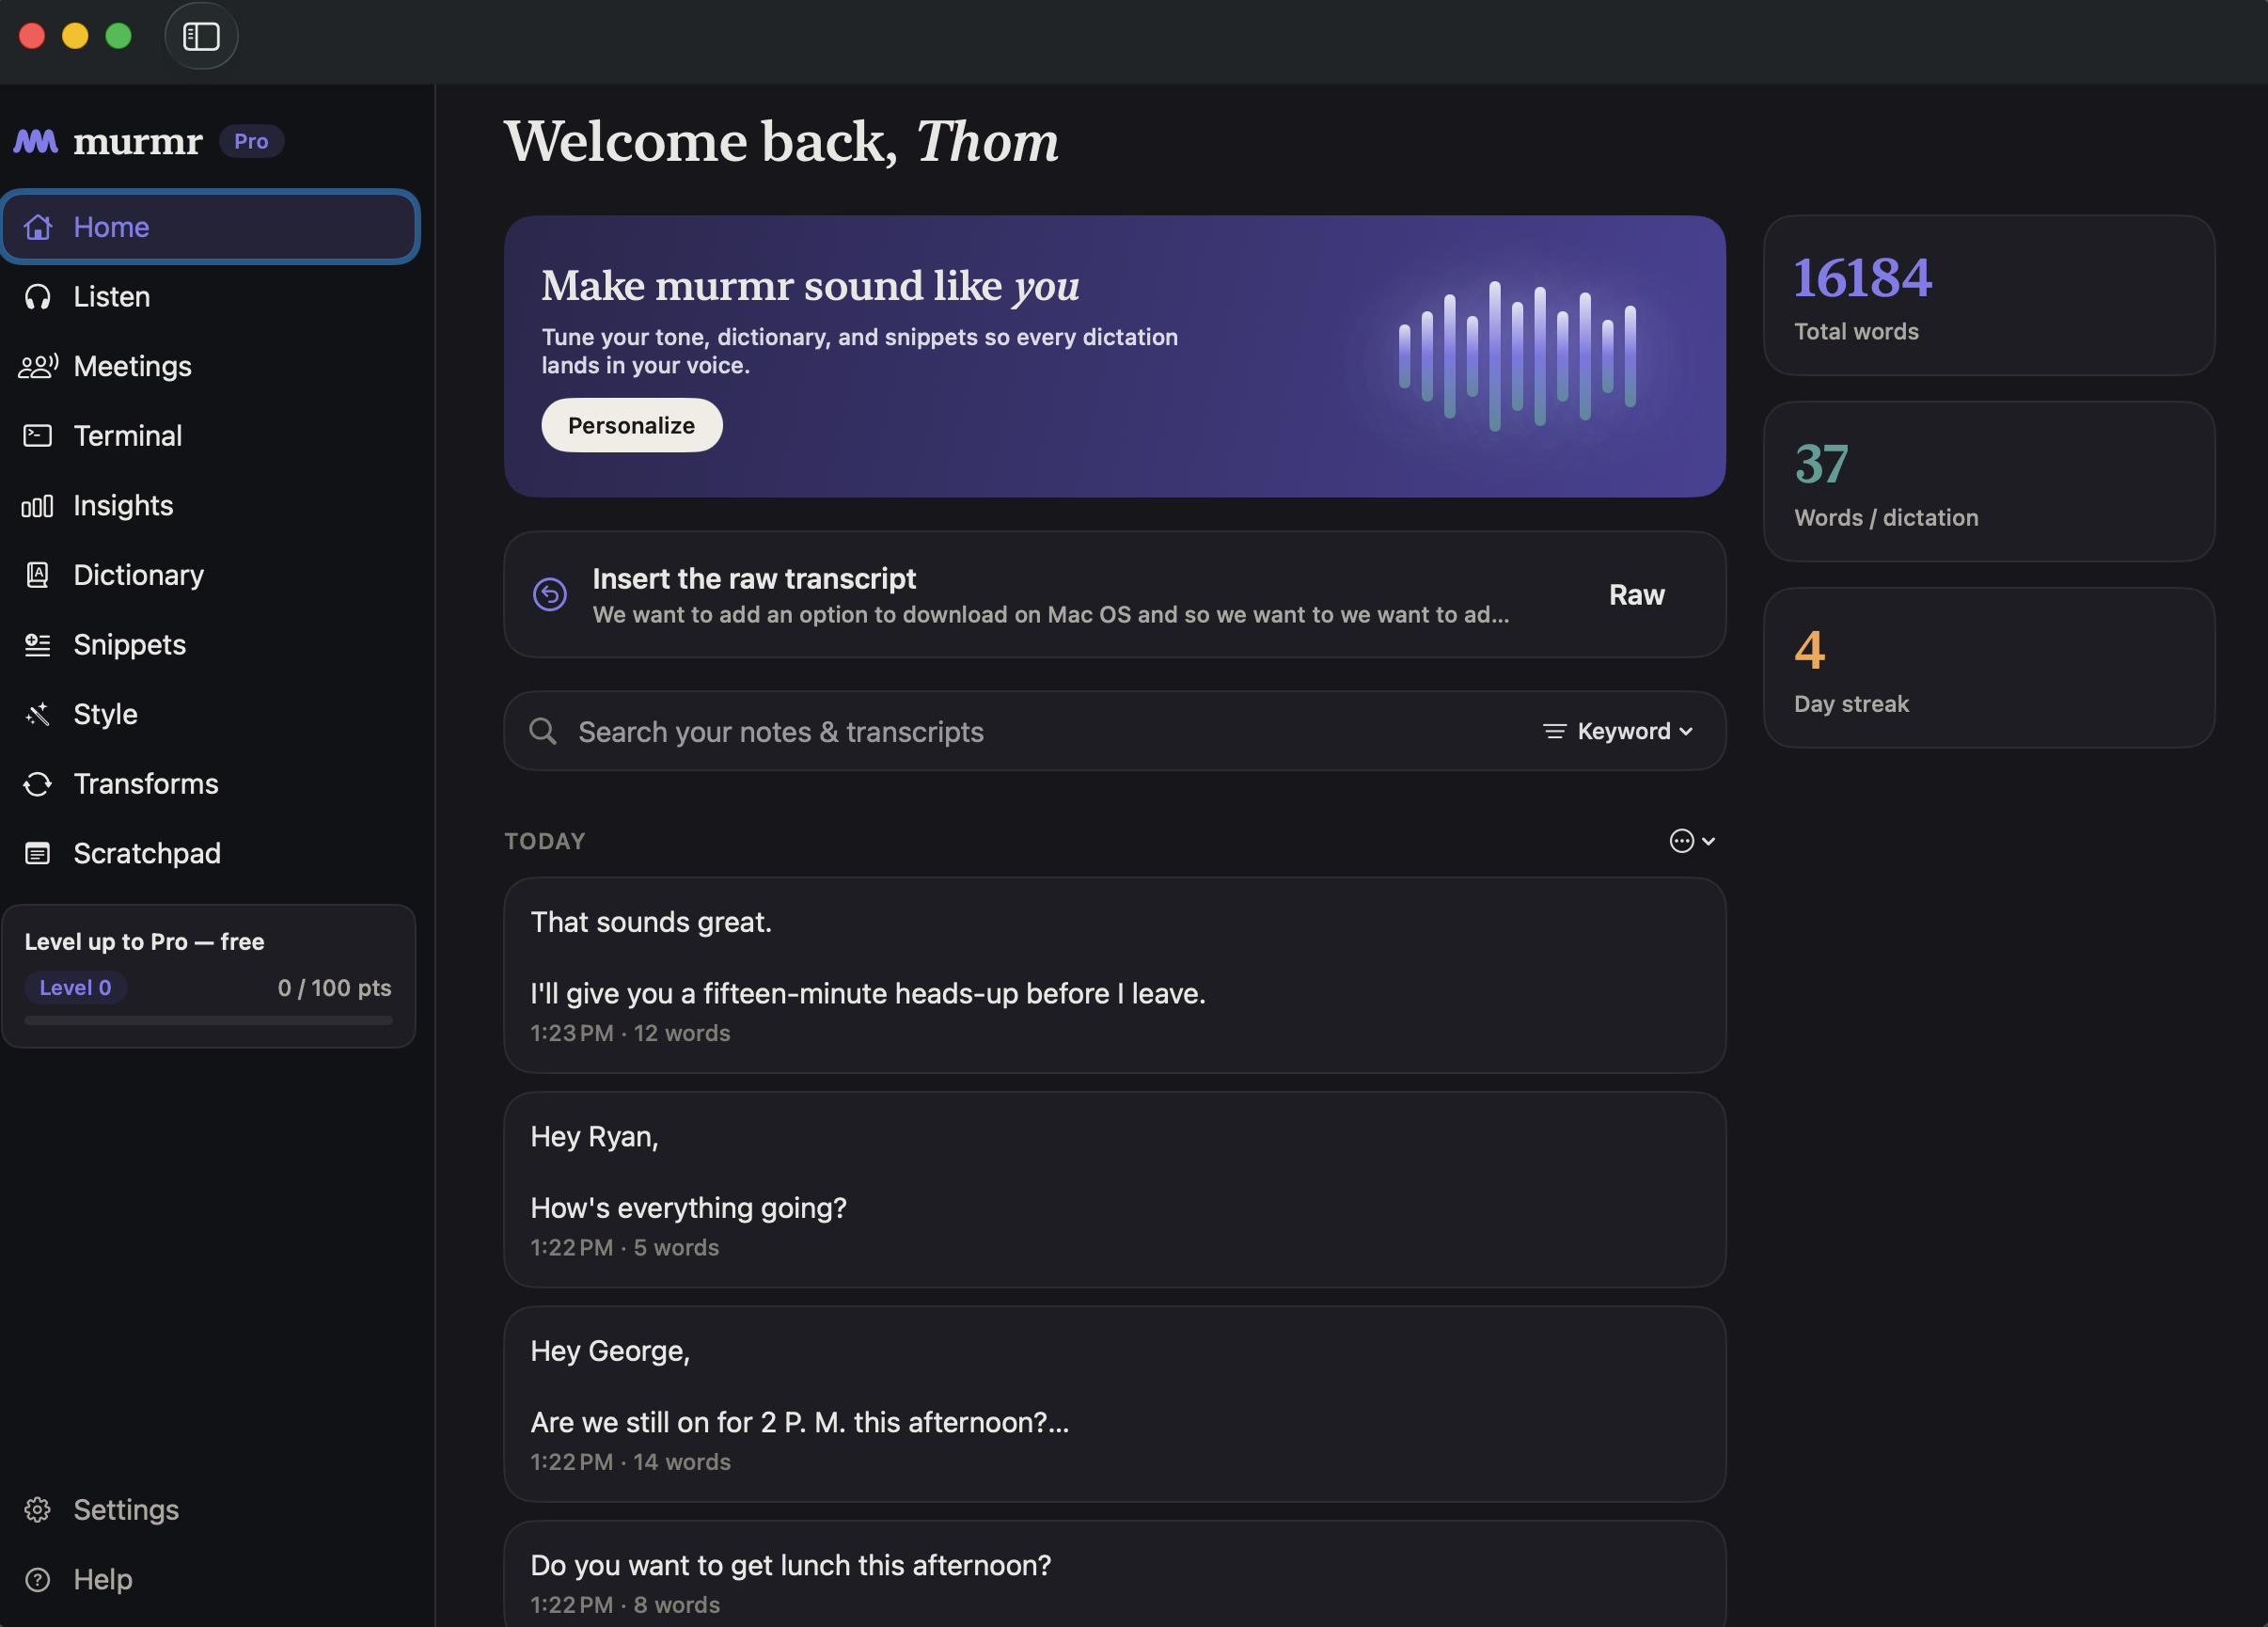
Task: Click the level points progress bar
Action: click(208, 1021)
